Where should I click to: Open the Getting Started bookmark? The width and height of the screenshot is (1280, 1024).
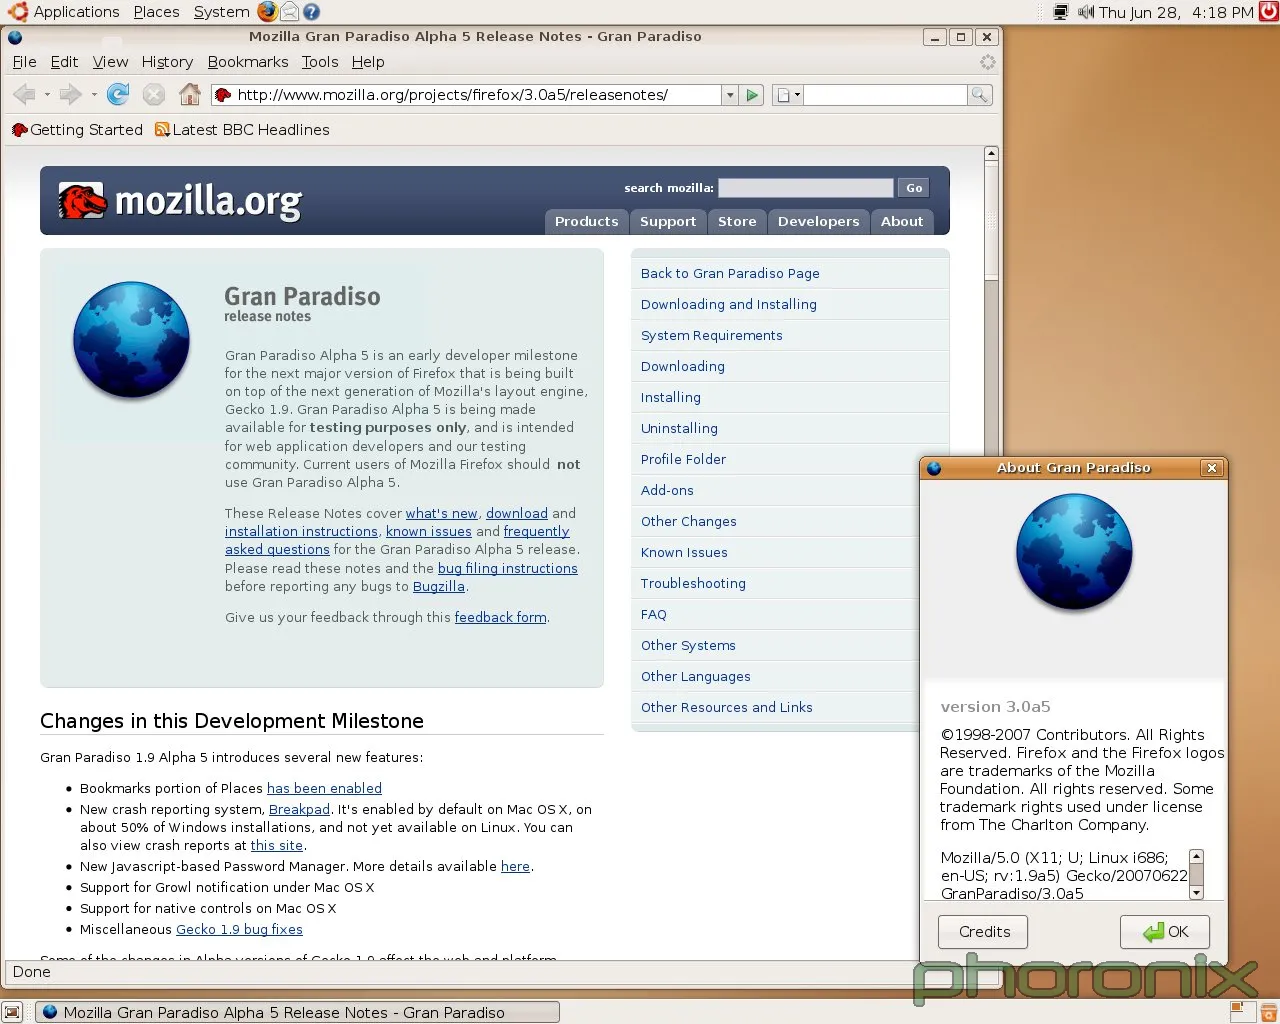77,130
